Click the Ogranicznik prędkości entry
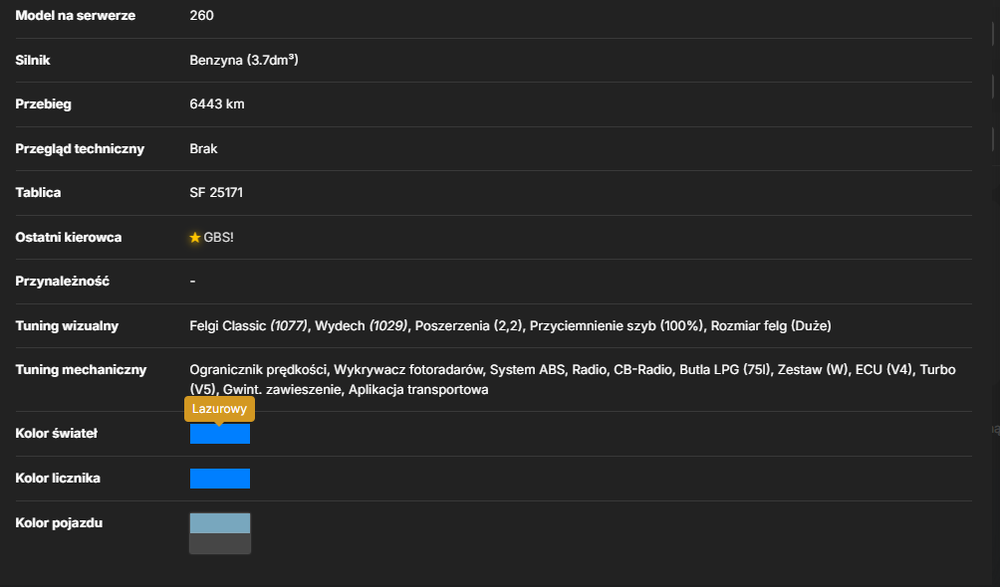 (258, 370)
